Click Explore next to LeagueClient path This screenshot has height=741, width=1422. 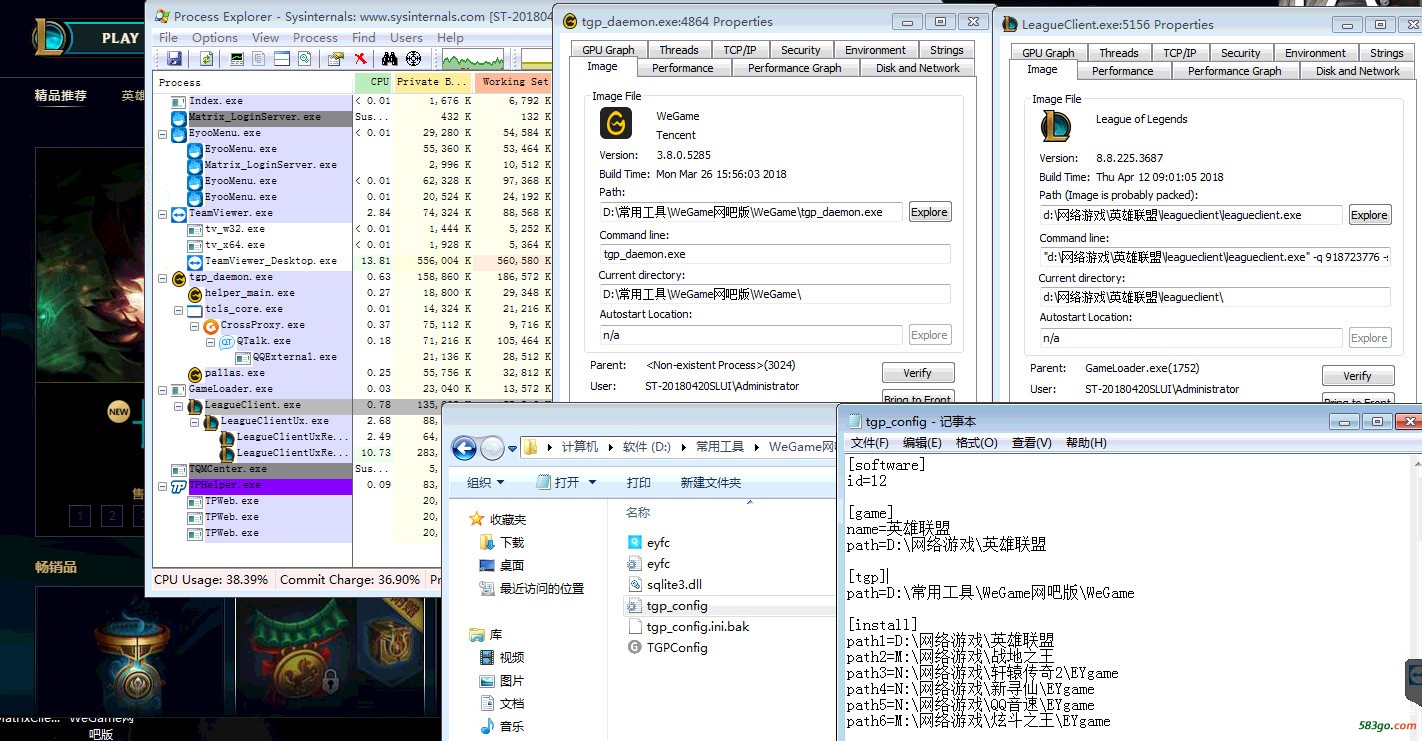[x=1369, y=215]
